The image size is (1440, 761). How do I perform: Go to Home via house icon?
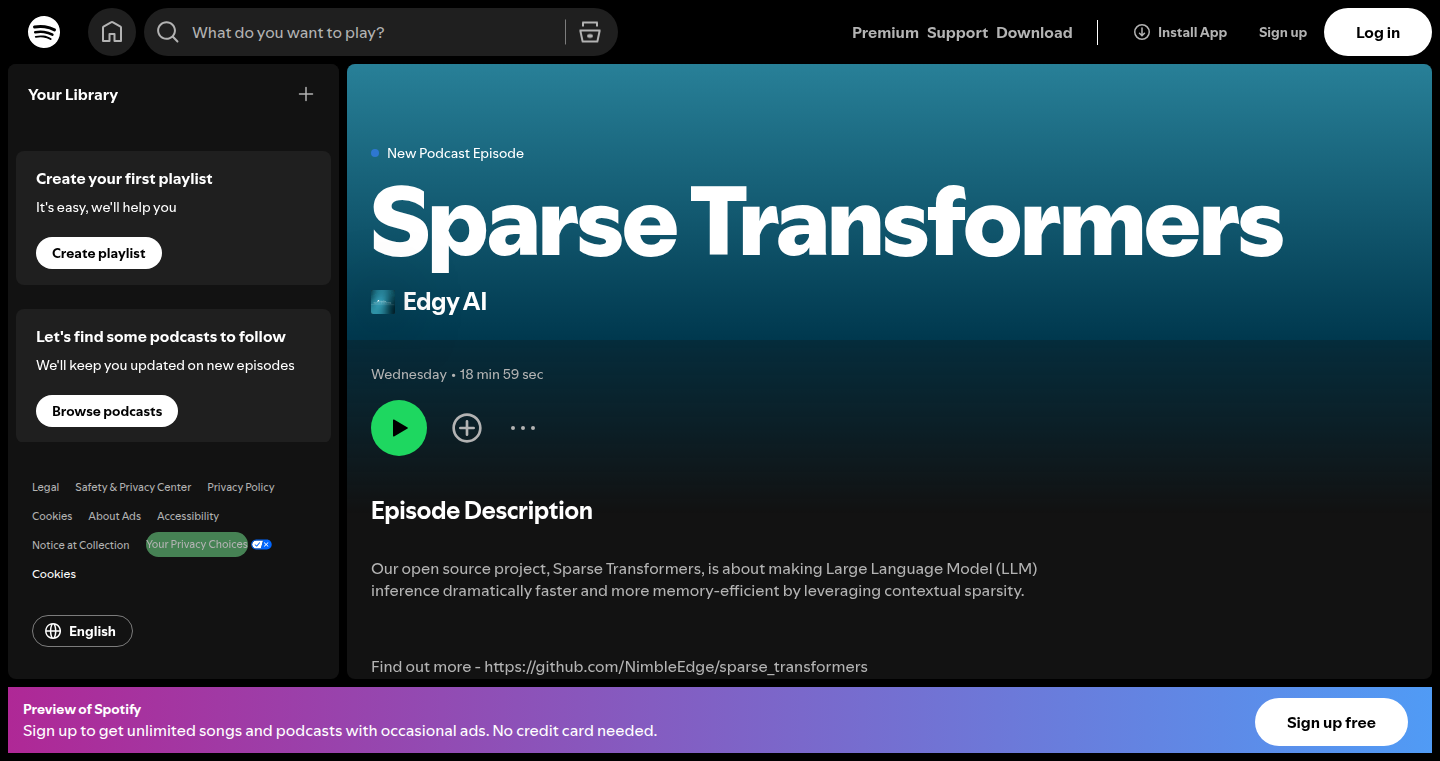pyautogui.click(x=112, y=32)
